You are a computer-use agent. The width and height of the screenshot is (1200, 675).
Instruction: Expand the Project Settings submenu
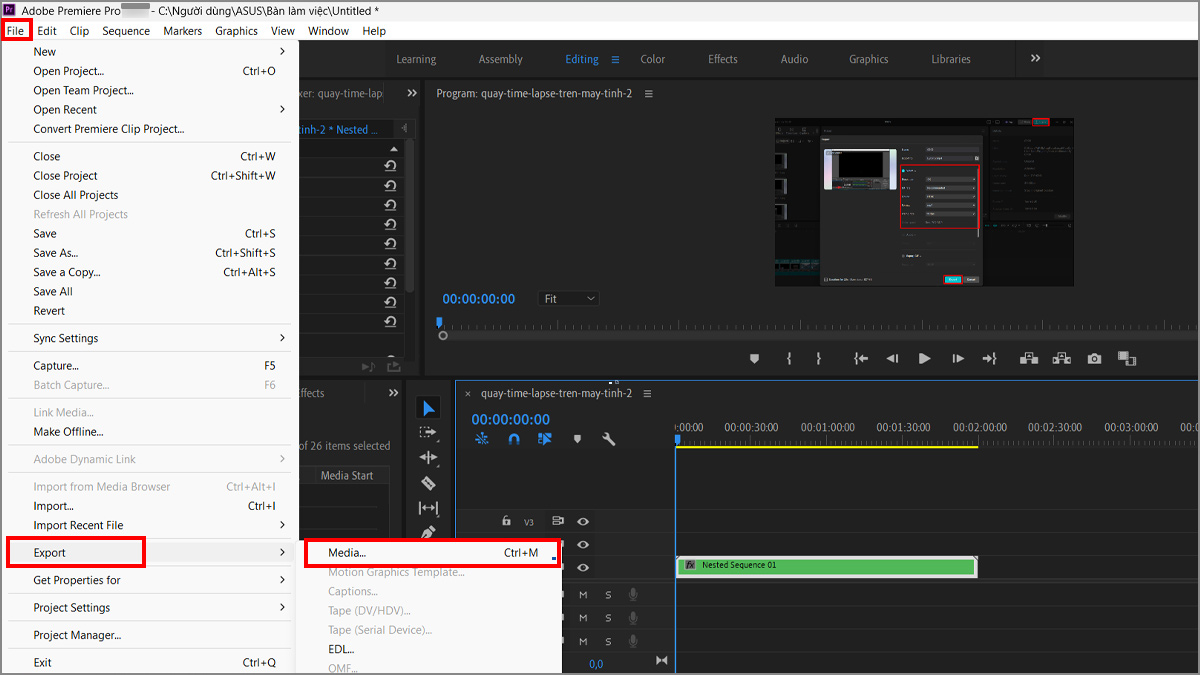pos(282,607)
